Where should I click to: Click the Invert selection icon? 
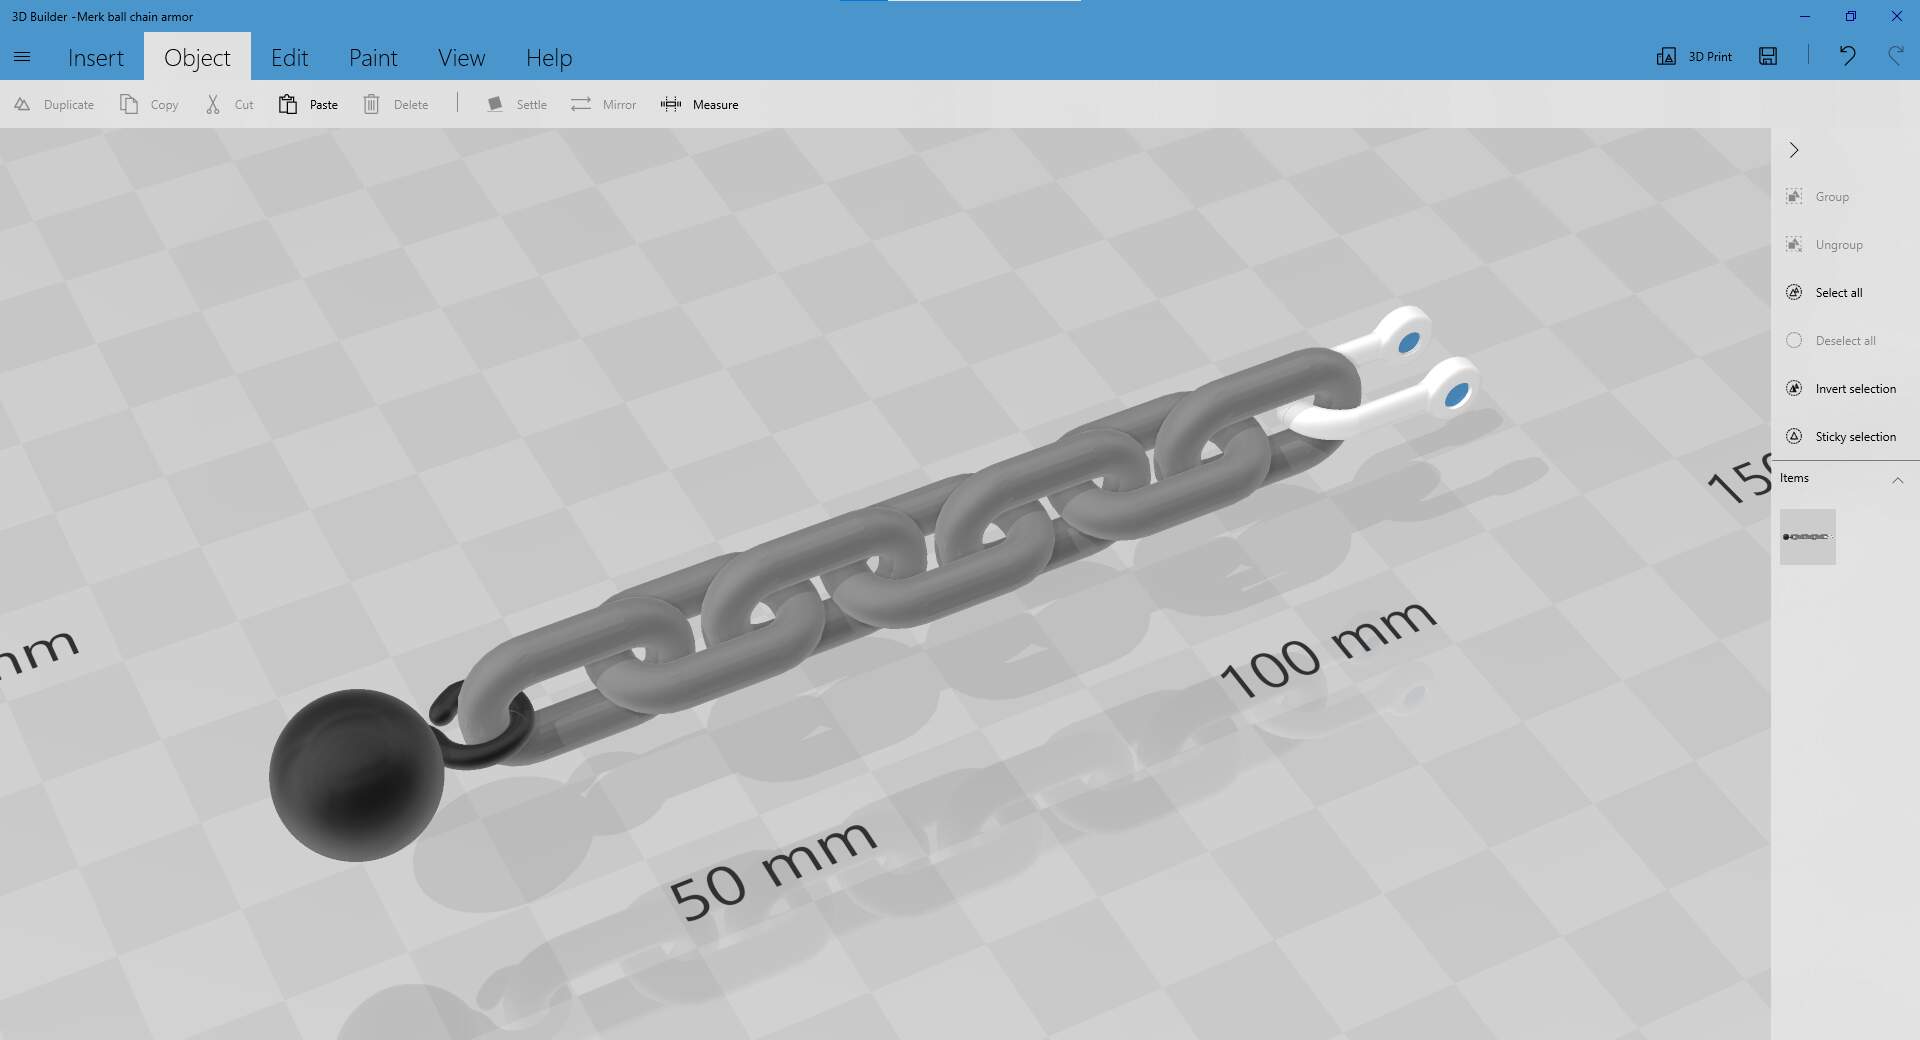click(x=1794, y=388)
